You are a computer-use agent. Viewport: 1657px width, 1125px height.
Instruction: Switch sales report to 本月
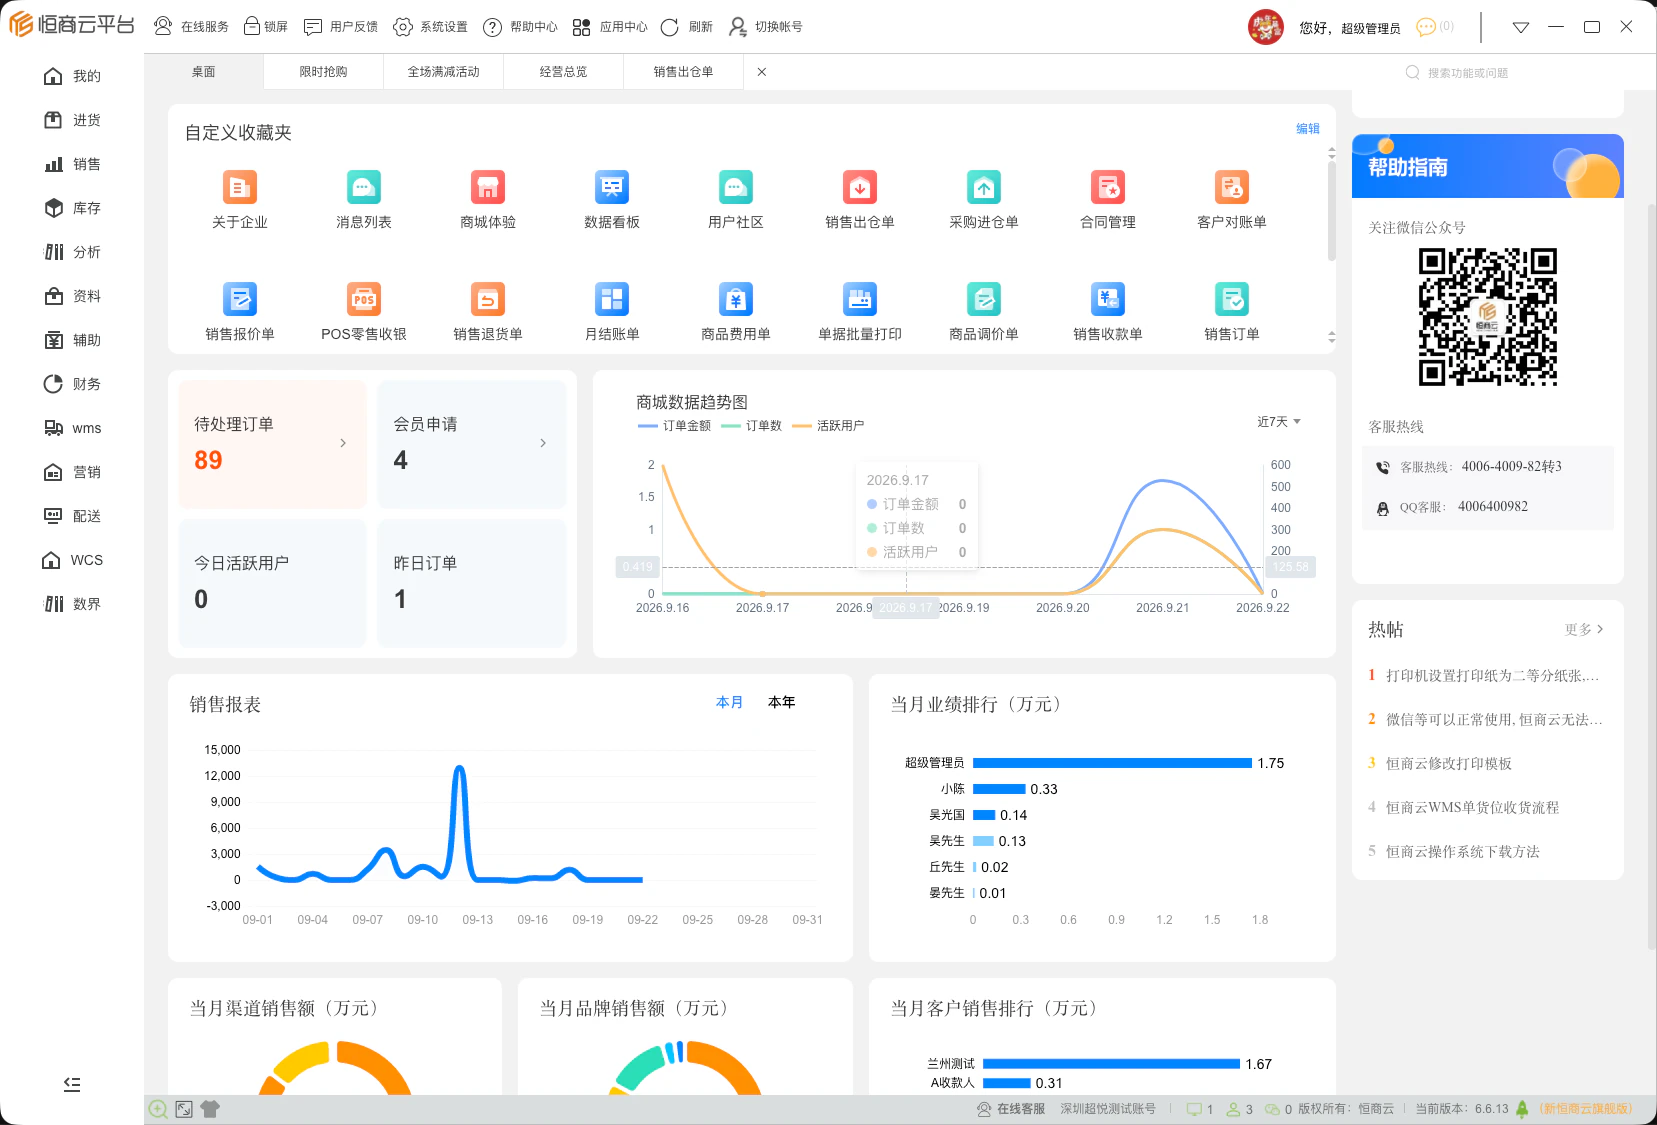(729, 703)
